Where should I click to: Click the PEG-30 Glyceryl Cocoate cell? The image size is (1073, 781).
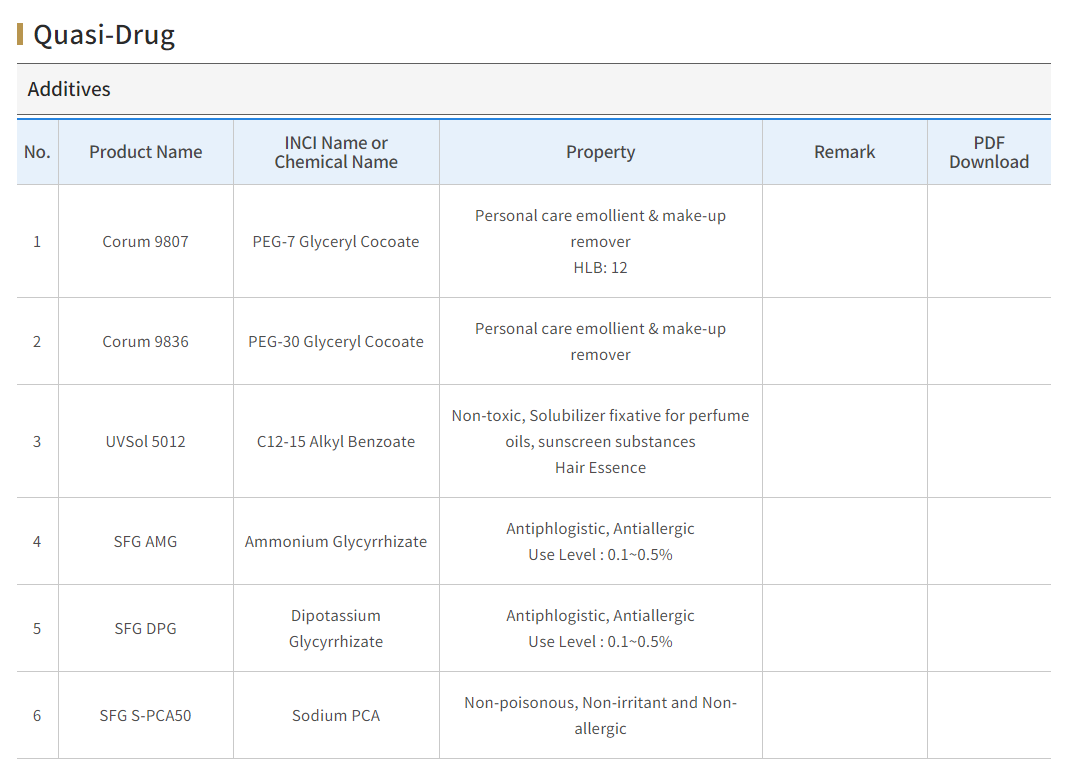click(x=336, y=341)
